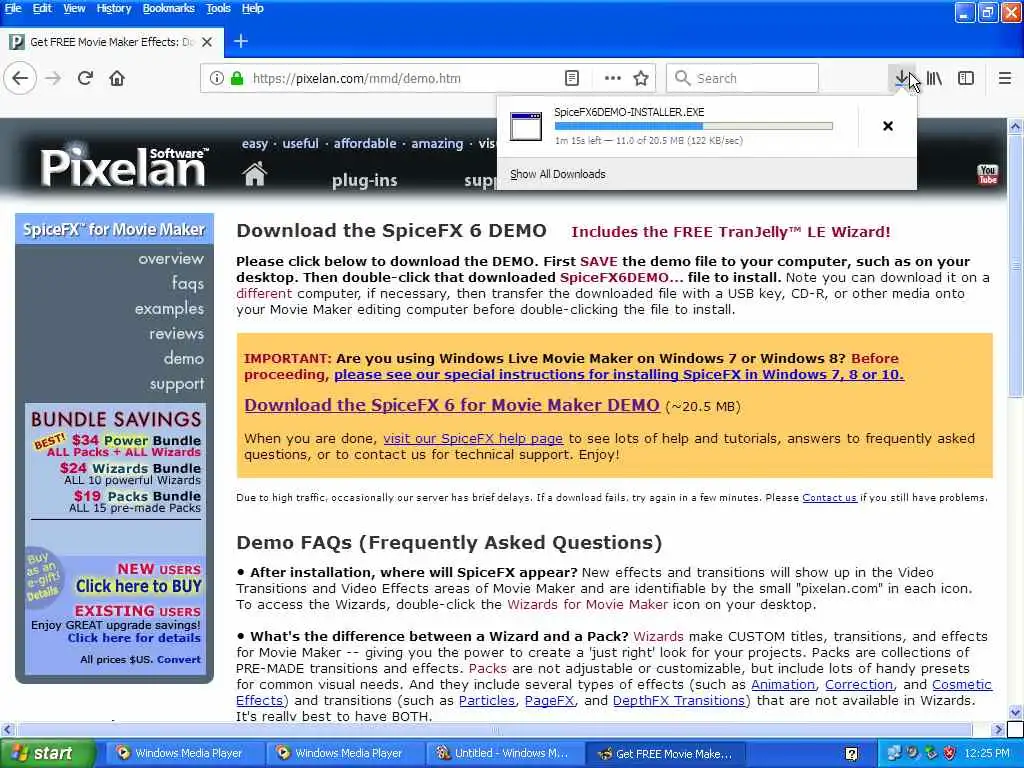Click the download progress bar
1024x768 pixels.
(694, 126)
